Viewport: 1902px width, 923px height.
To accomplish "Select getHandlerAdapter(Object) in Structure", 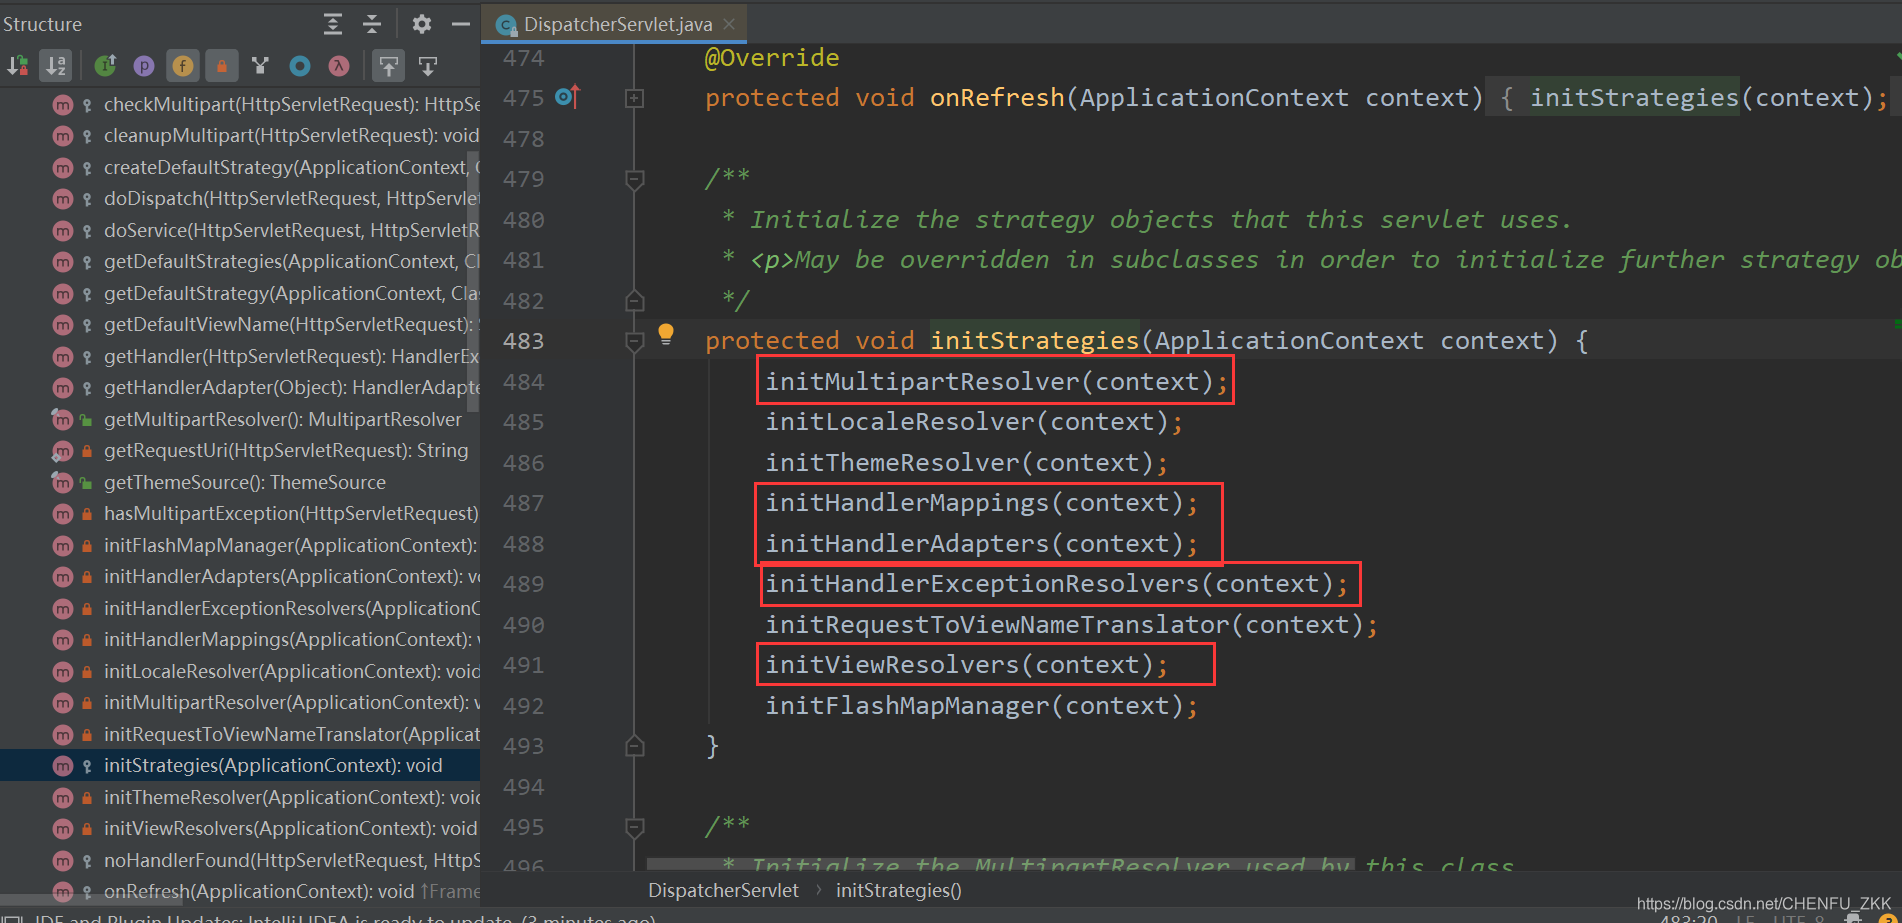I will 240,387.
